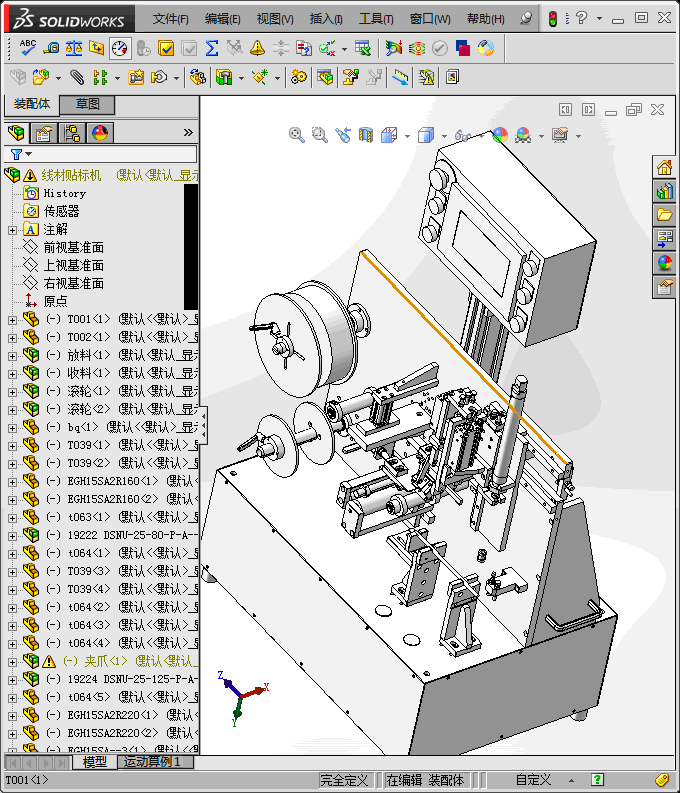Image resolution: width=680 pixels, height=793 pixels.
Task: Run Clearance Verification warning tool
Action: point(426,77)
